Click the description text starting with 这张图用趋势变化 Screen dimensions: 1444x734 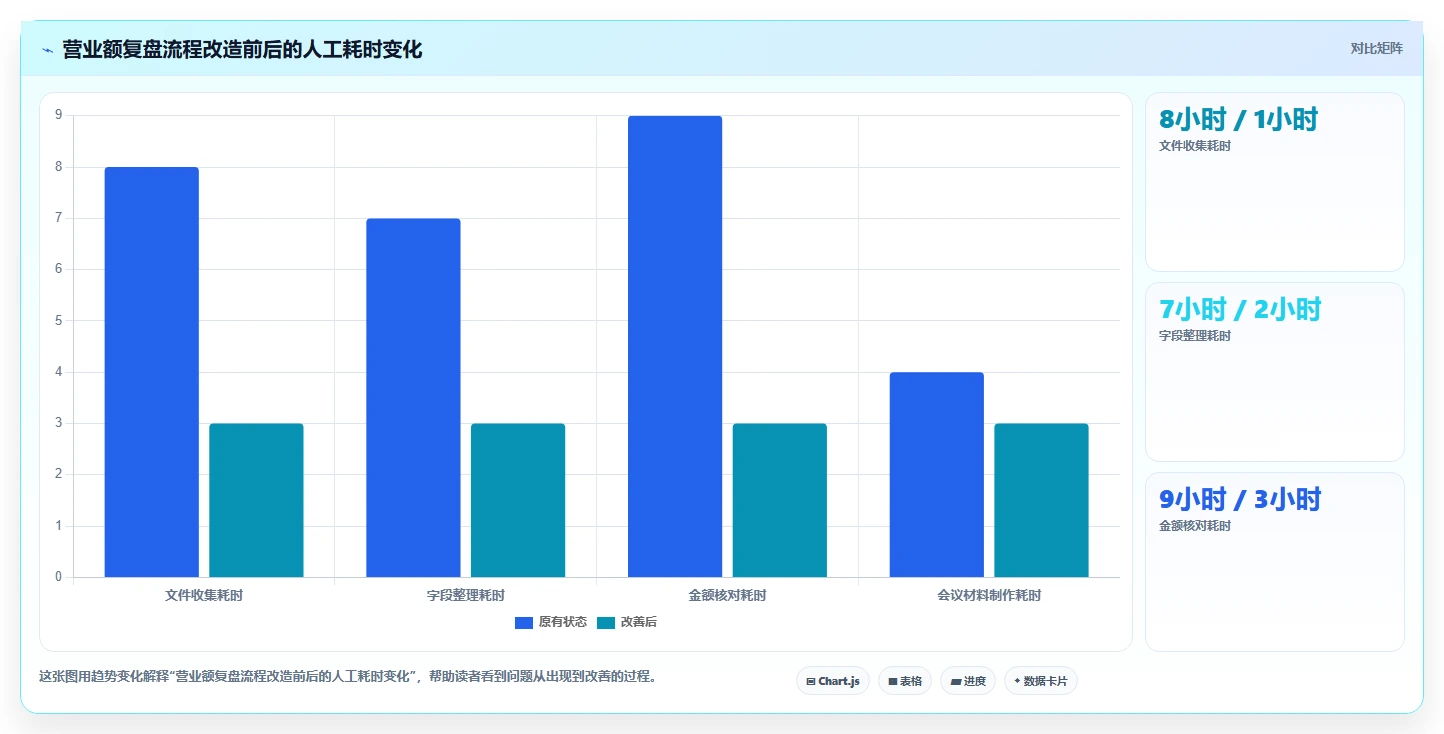pyautogui.click(x=350, y=676)
